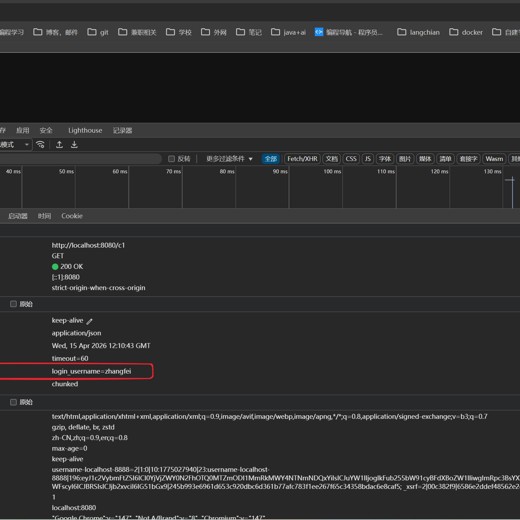Click the export HAR download icon

click(74, 145)
